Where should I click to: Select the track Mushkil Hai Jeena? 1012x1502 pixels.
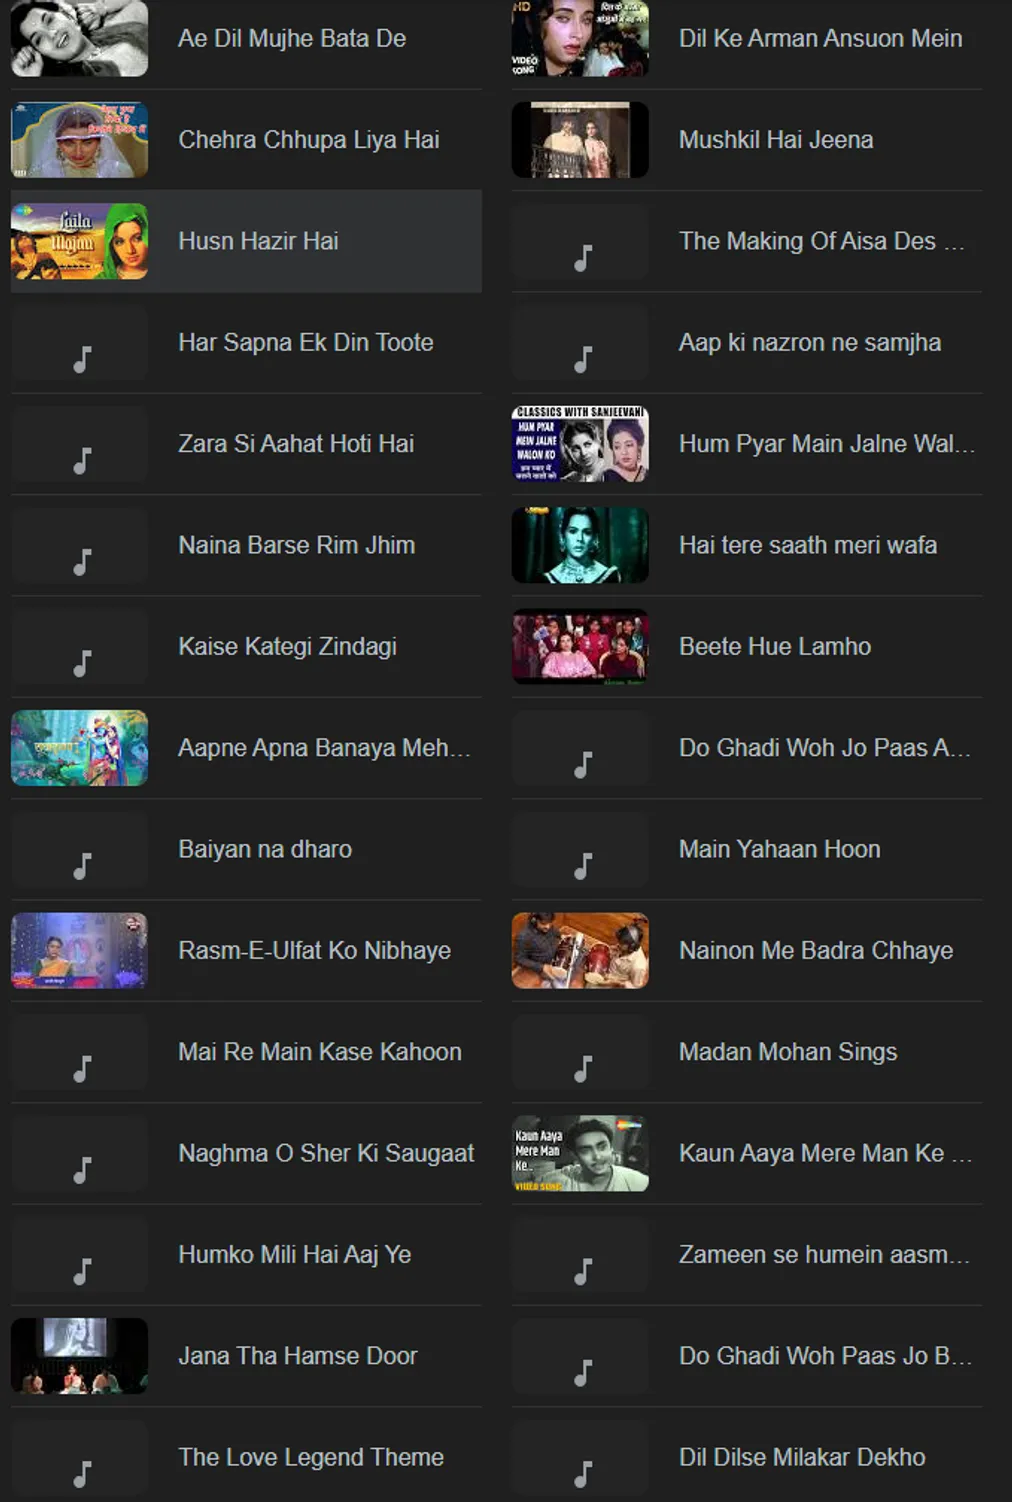(776, 140)
